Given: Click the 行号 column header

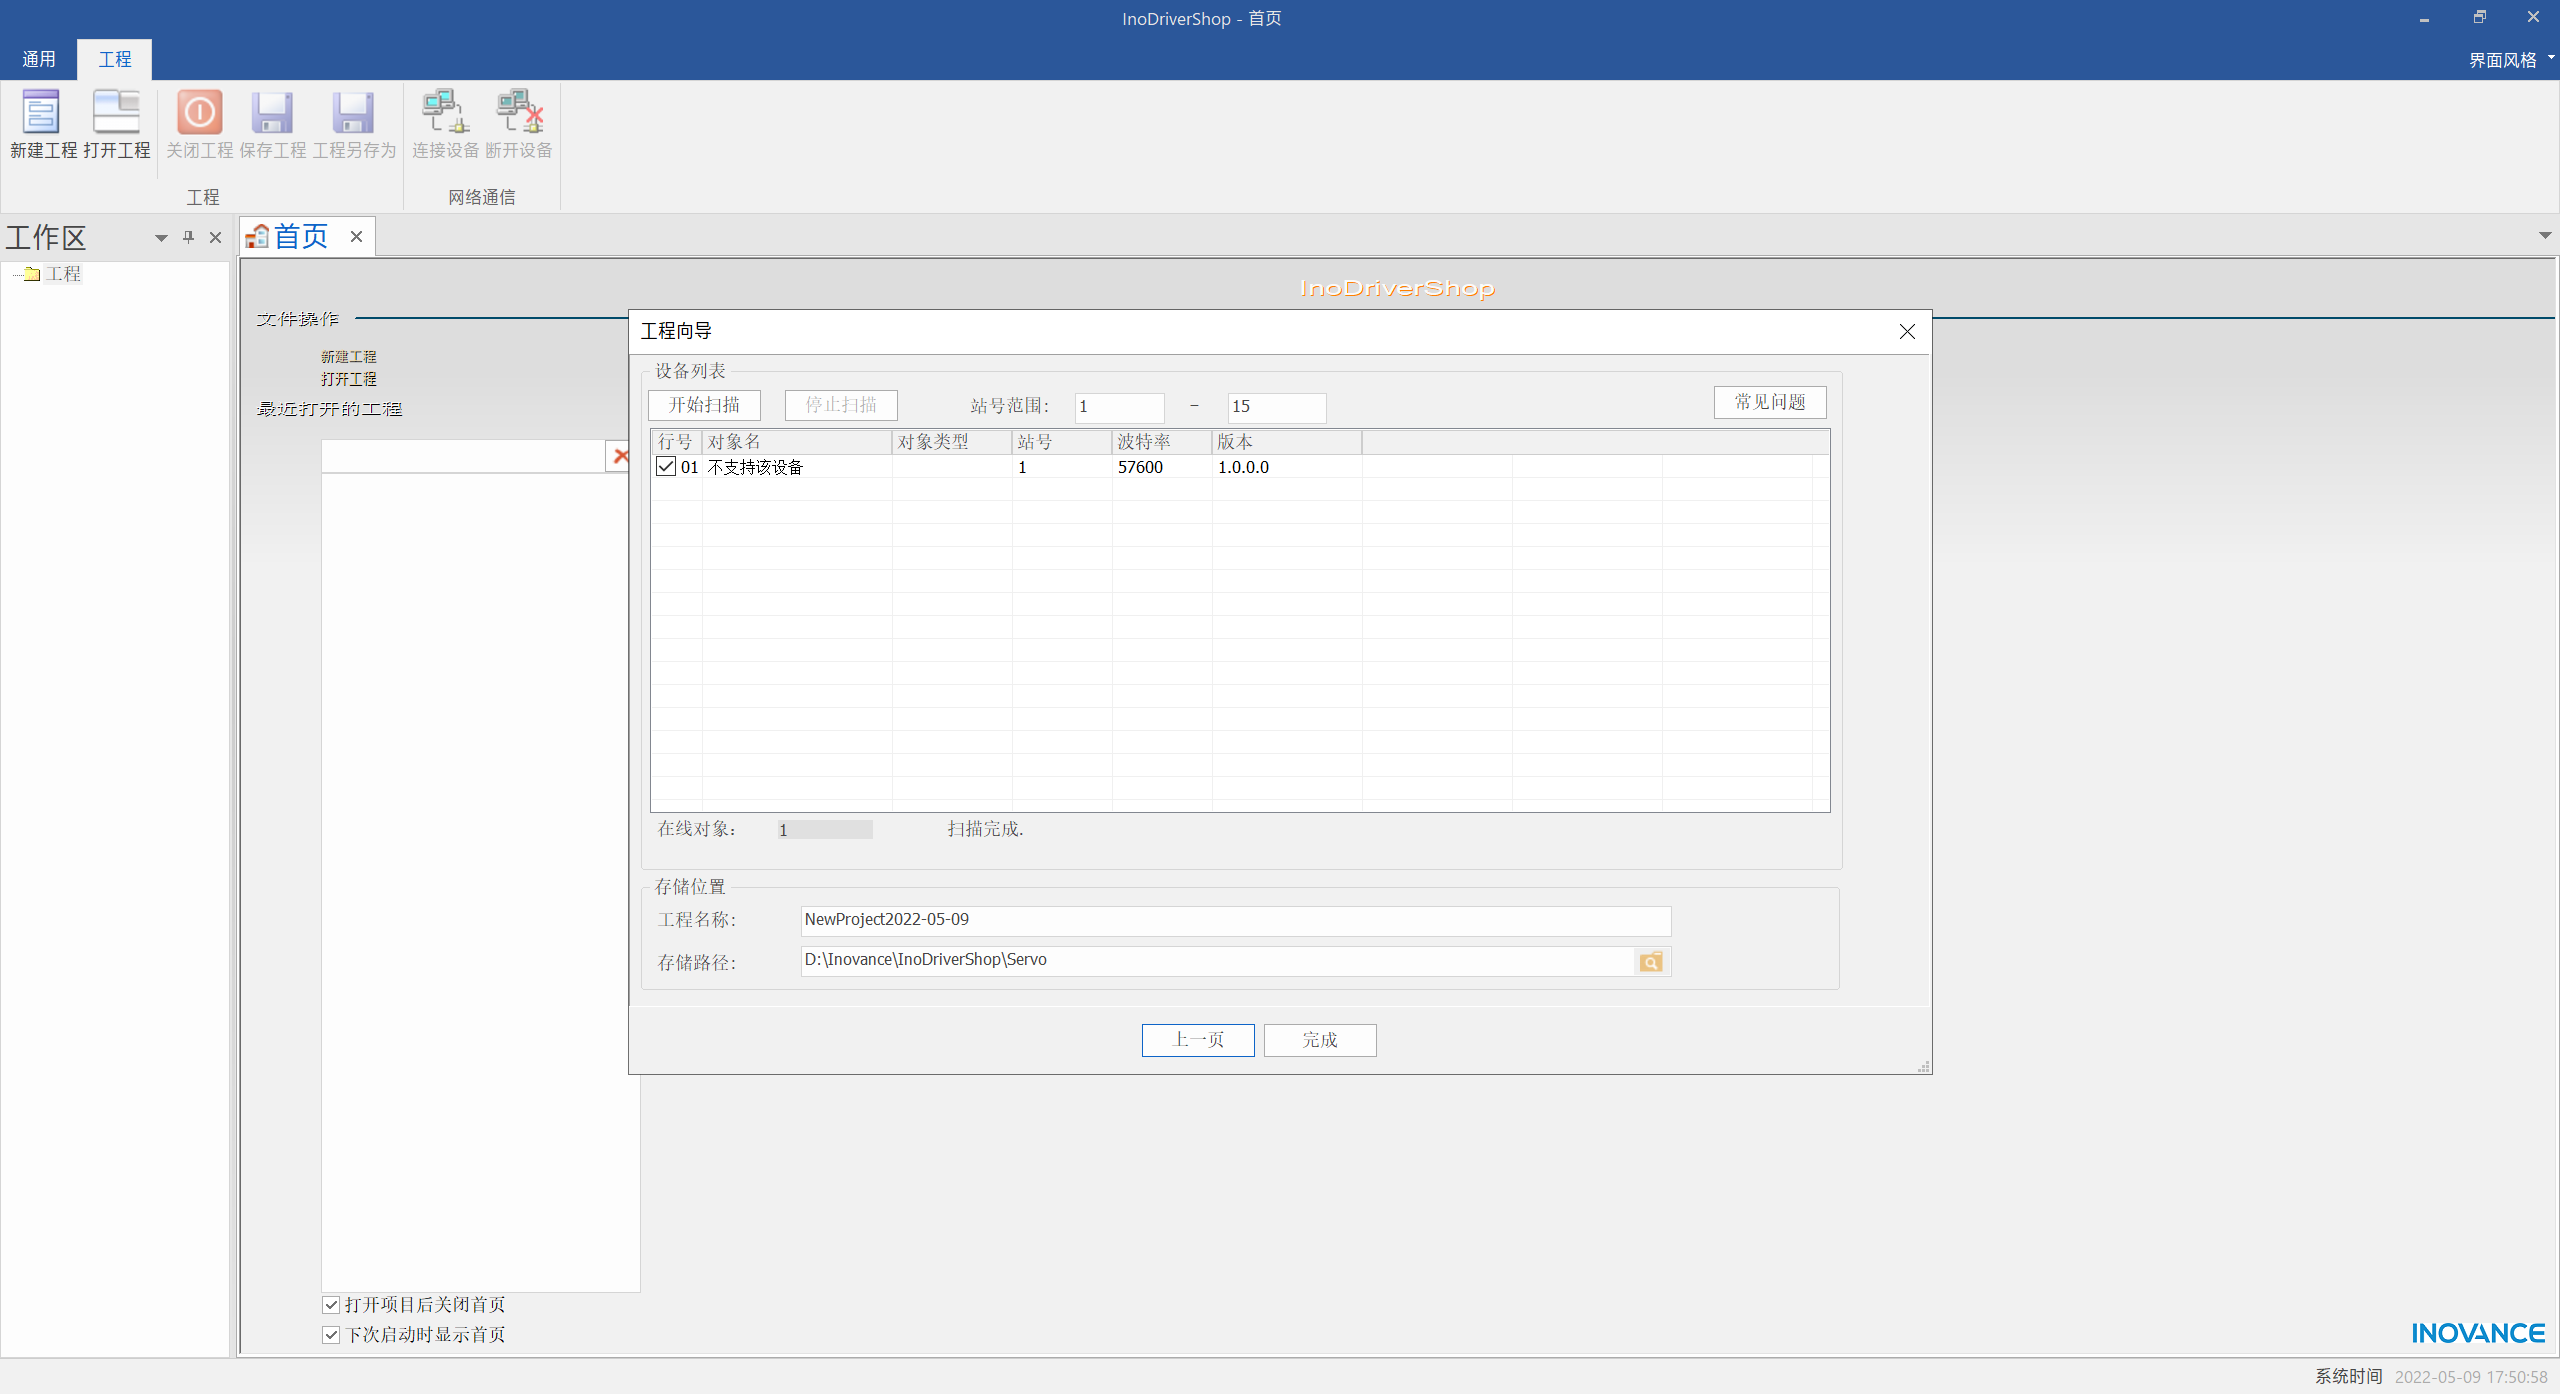Looking at the screenshot, I should 677,442.
